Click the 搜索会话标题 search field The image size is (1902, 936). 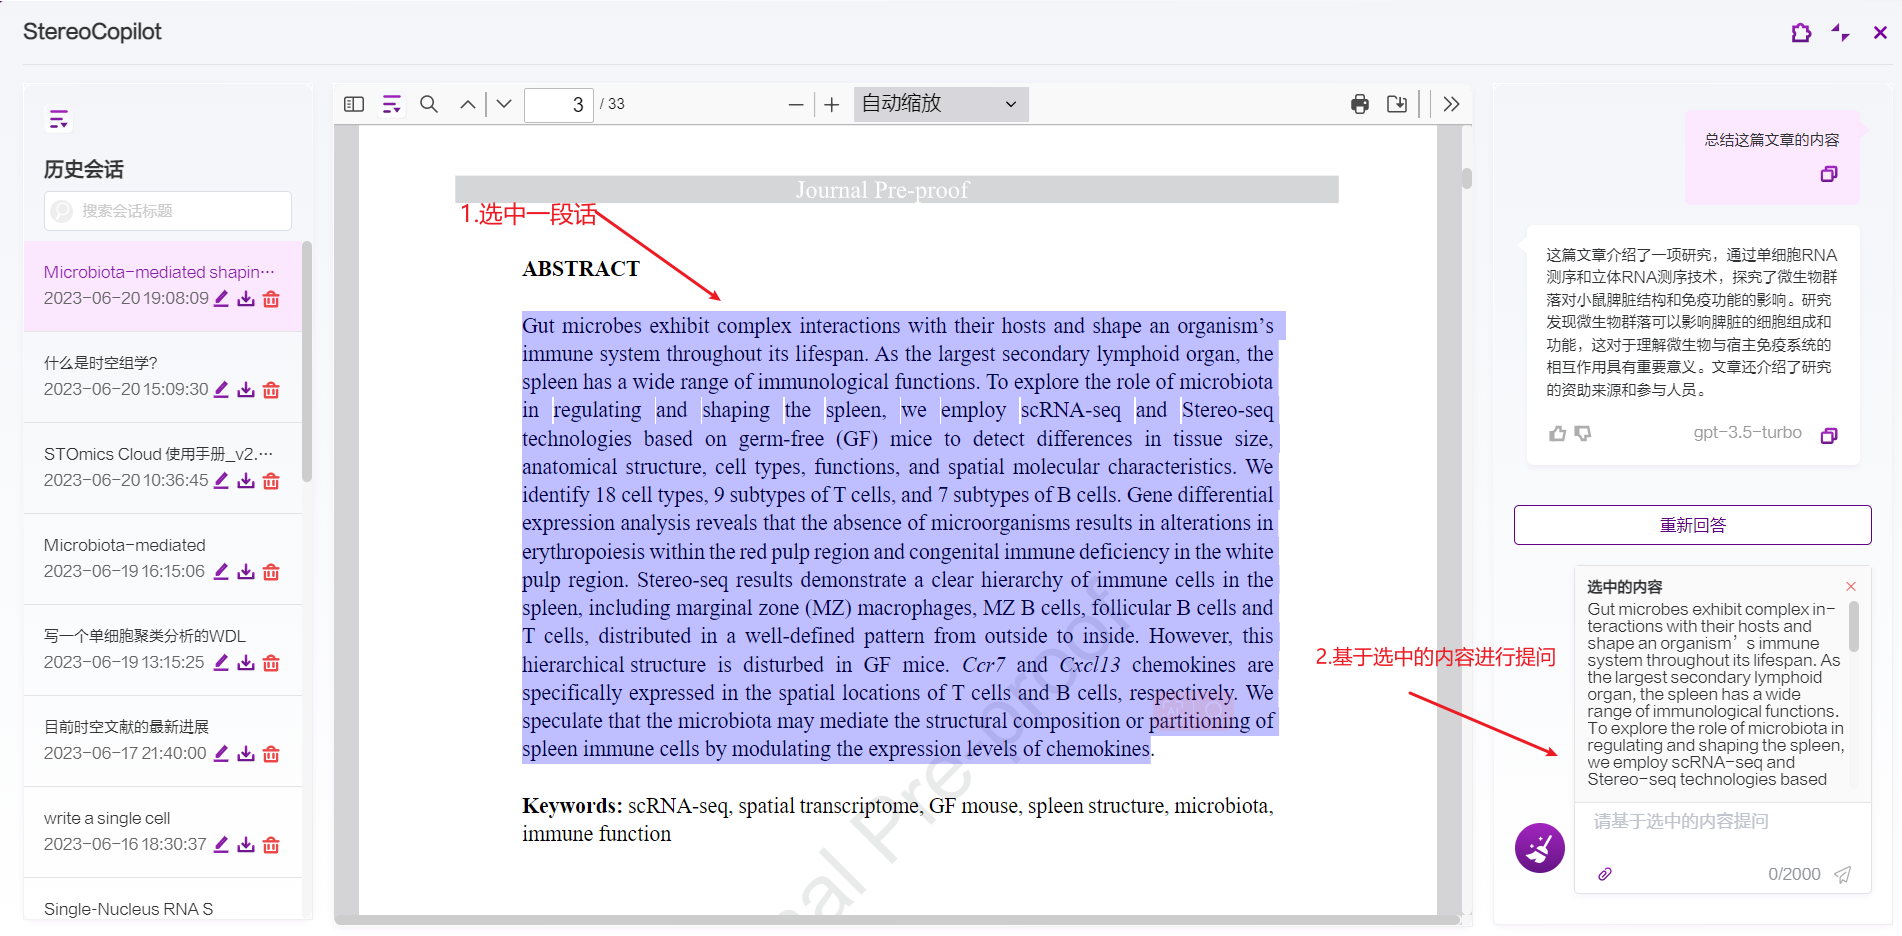pyautogui.click(x=168, y=211)
